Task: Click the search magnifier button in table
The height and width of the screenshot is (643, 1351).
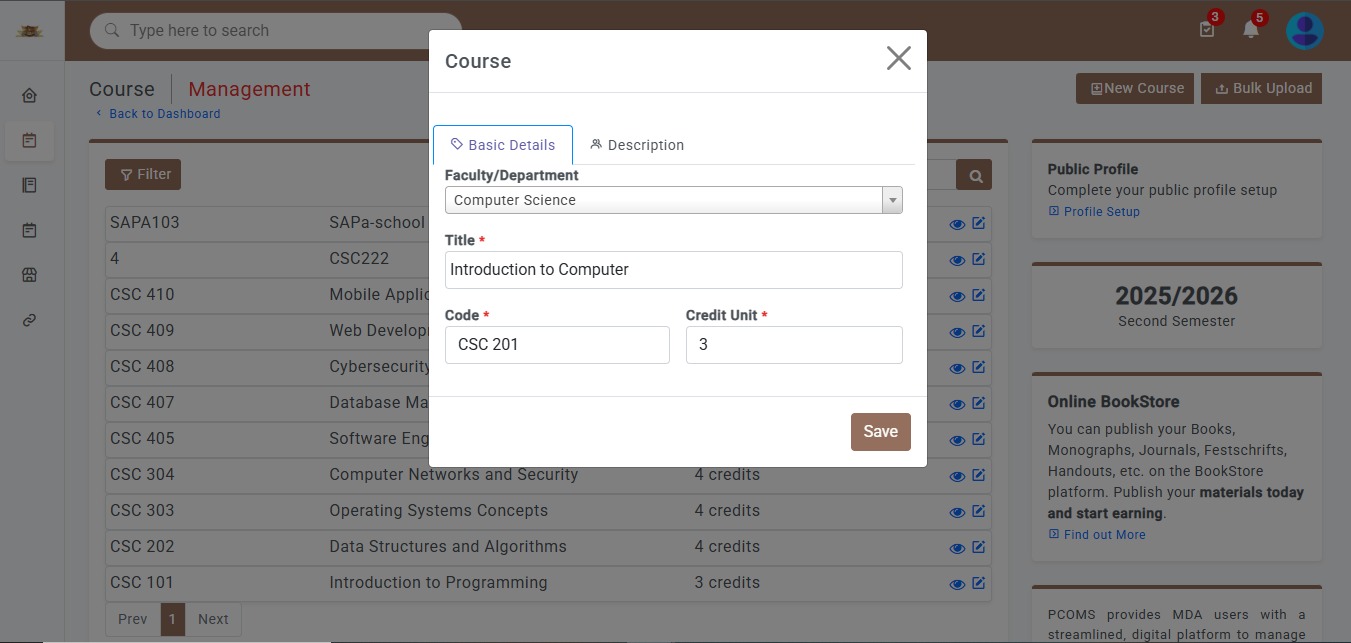Action: (x=974, y=176)
